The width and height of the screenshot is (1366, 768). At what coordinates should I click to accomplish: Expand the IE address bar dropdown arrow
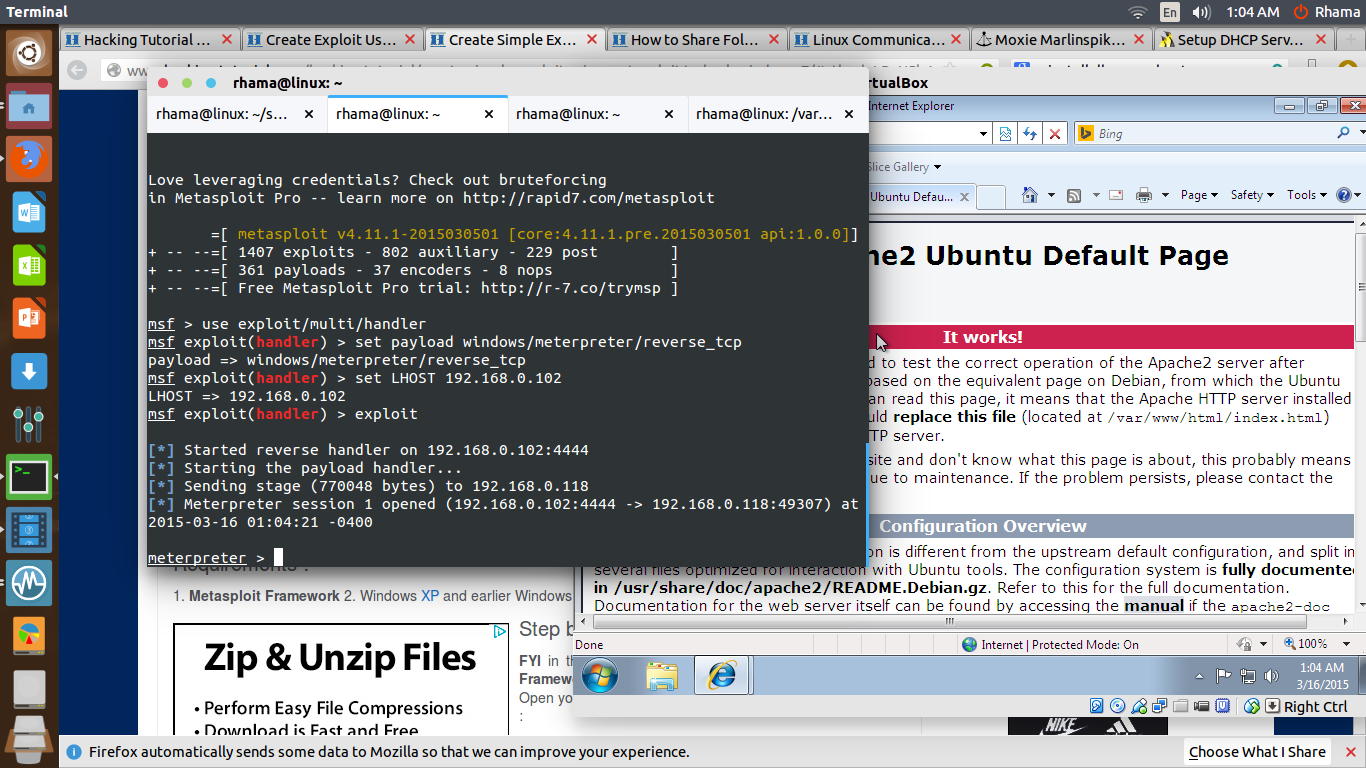point(983,133)
